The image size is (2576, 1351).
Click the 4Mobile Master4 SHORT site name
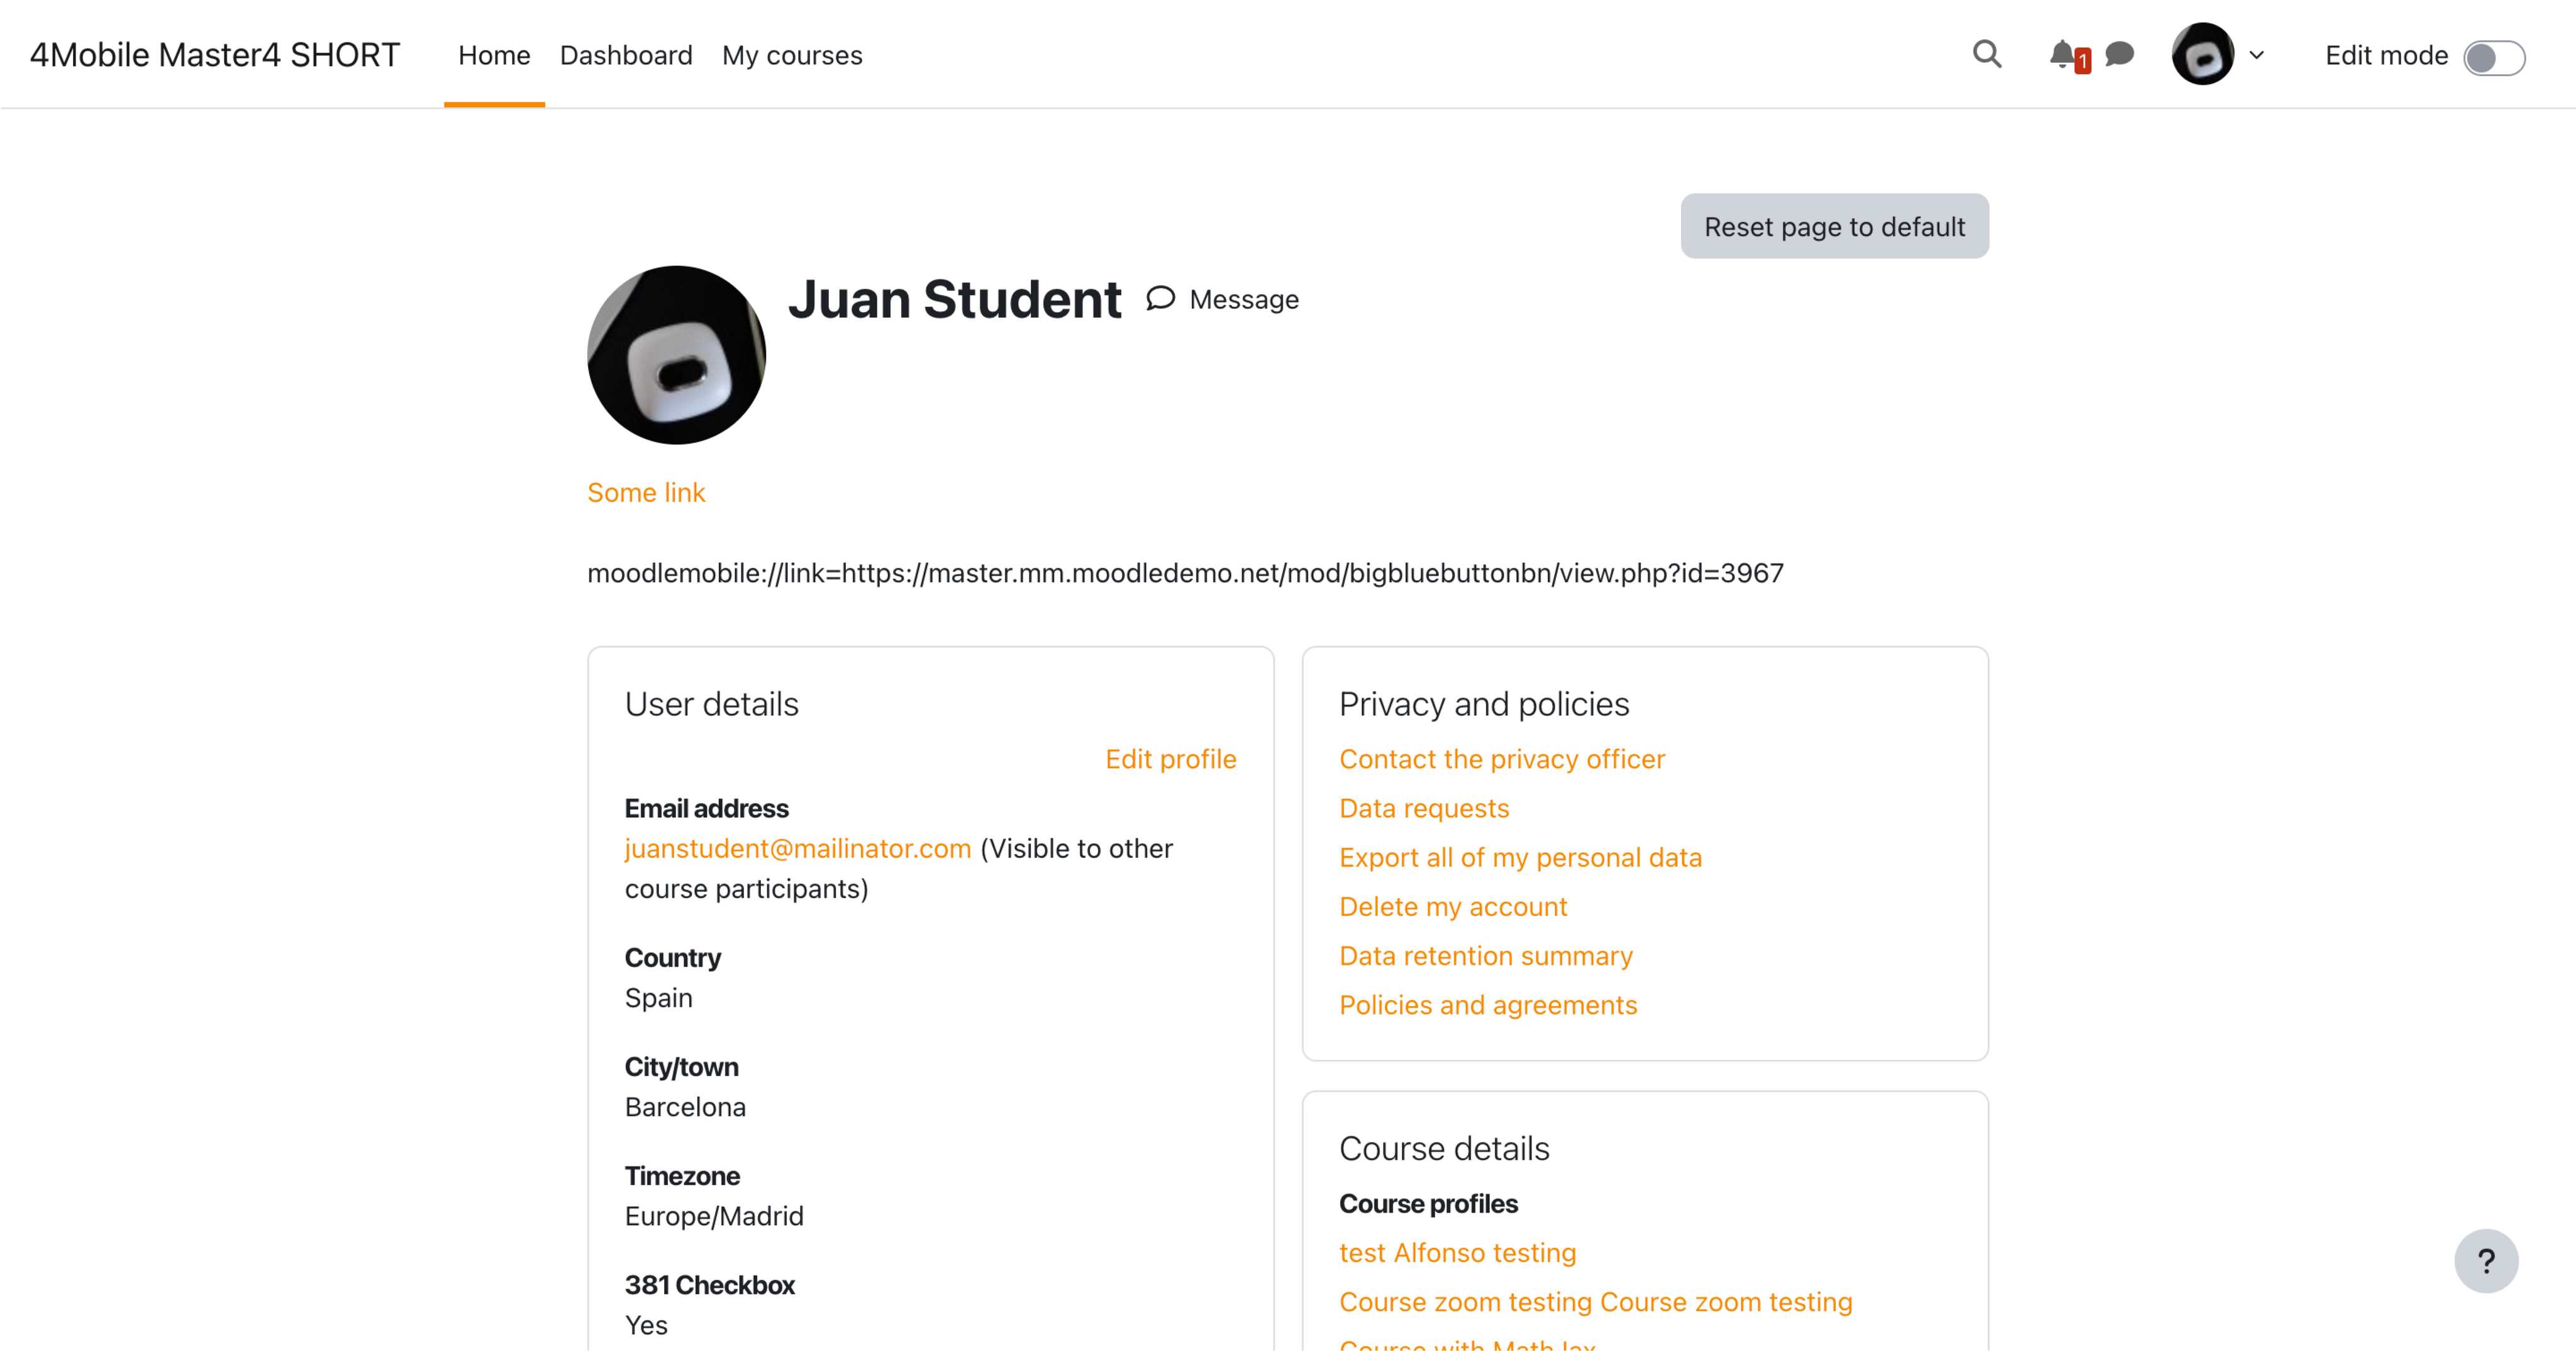(x=214, y=55)
